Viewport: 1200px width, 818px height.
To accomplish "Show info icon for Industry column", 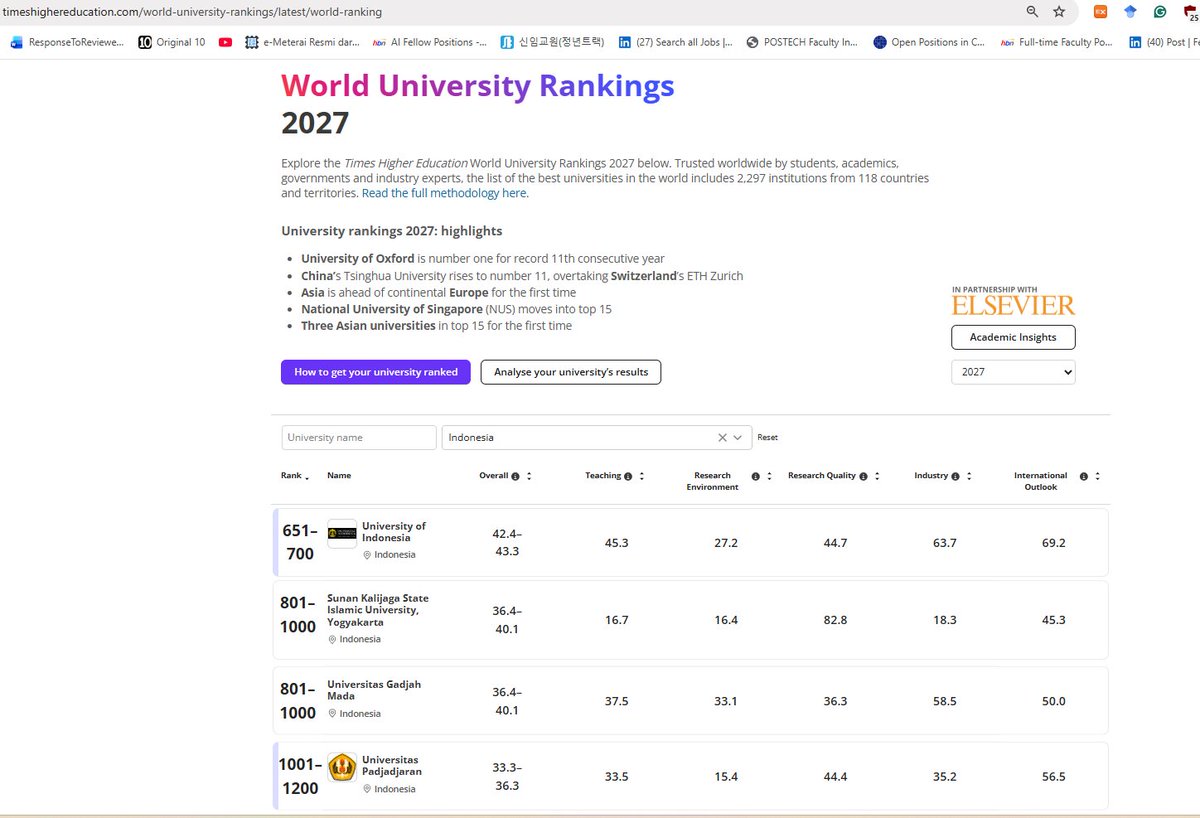I will [956, 477].
